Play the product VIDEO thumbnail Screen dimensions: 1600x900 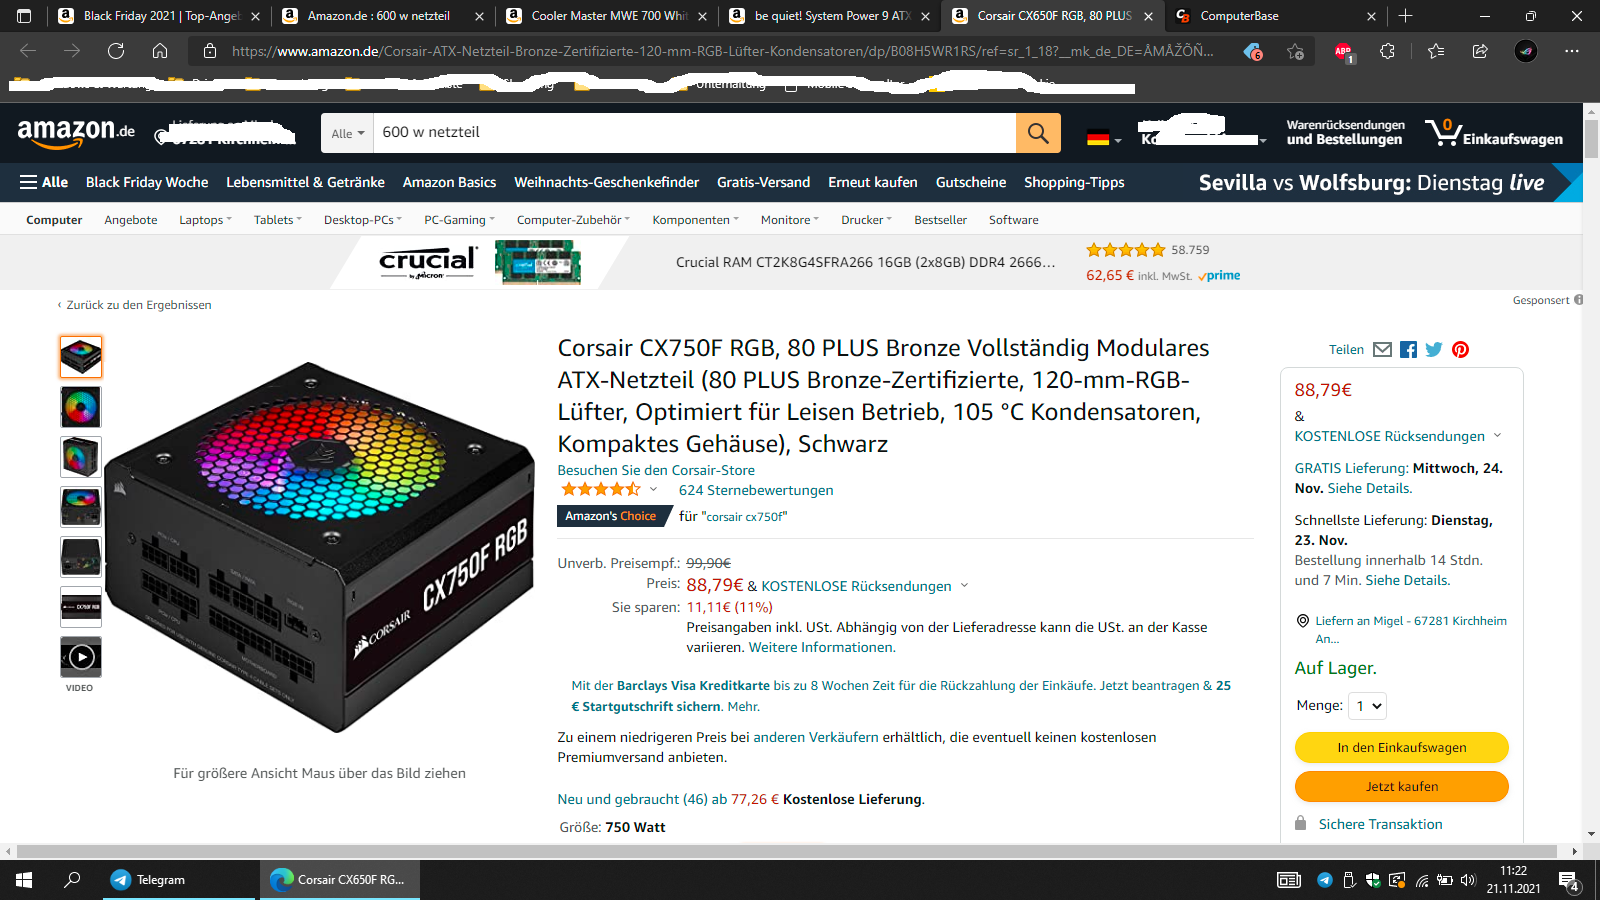point(81,657)
